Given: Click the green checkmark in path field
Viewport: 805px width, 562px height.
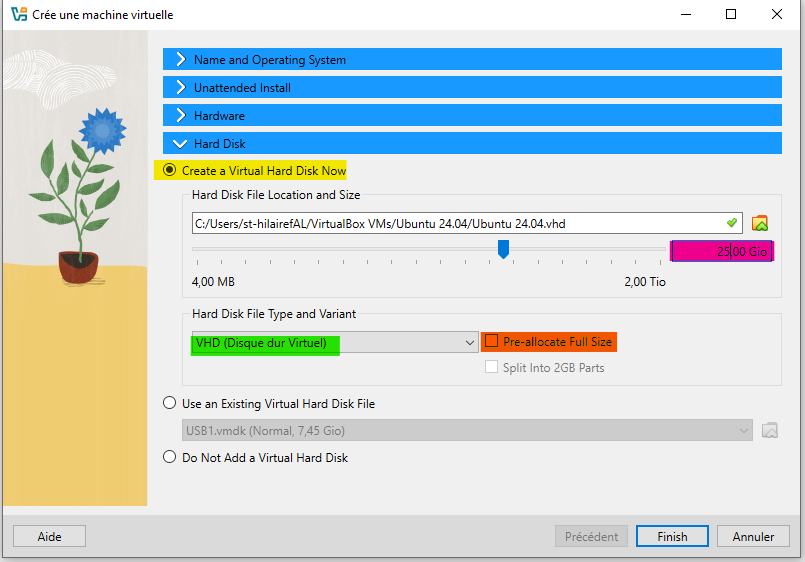Looking at the screenshot, I should point(732,223).
